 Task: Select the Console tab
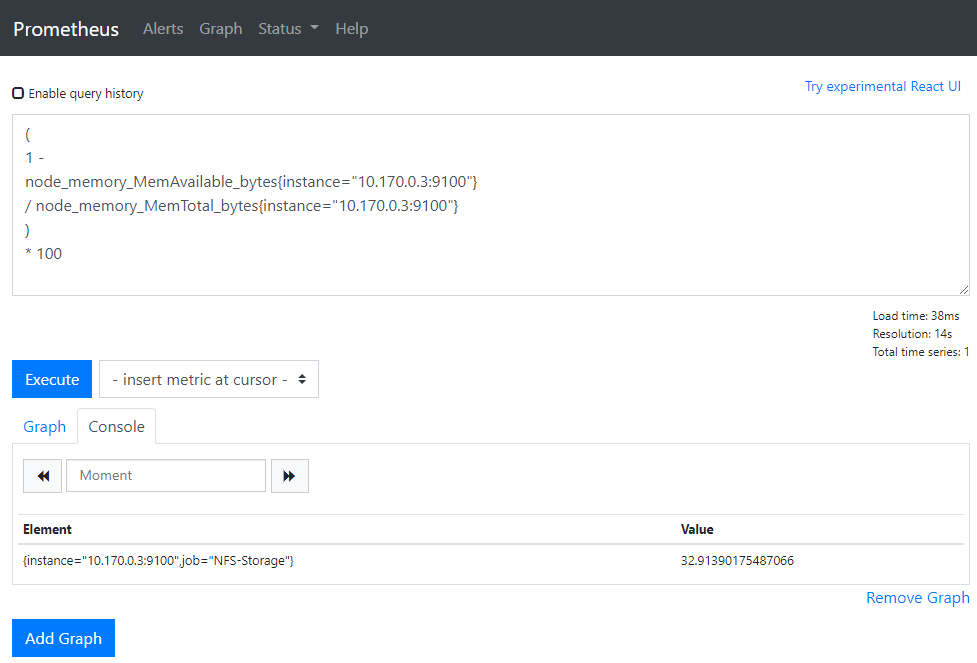[116, 427]
